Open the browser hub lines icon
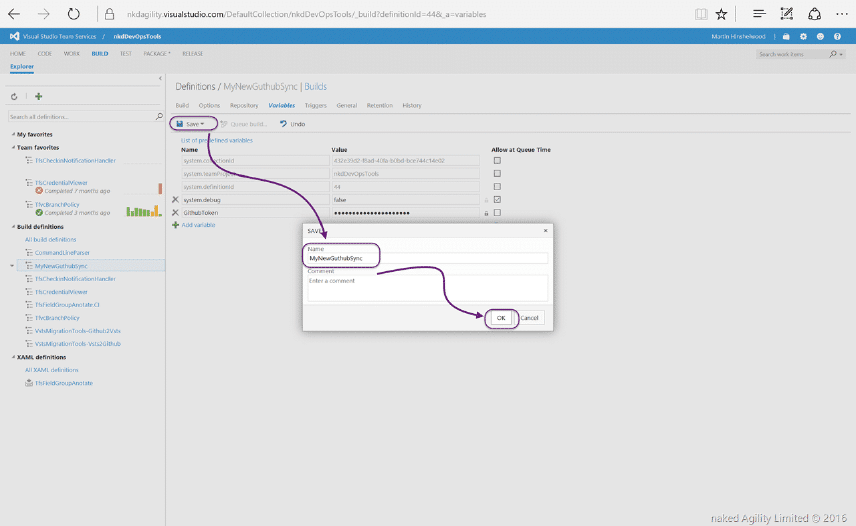Image resolution: width=856 pixels, height=526 pixels. [759, 14]
